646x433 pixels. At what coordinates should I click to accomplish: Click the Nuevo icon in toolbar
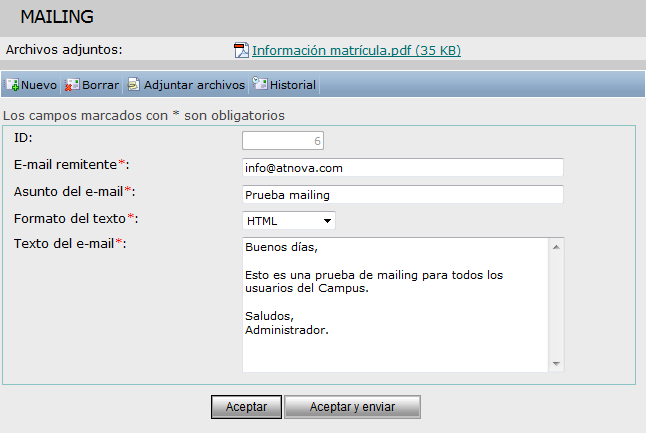point(12,85)
